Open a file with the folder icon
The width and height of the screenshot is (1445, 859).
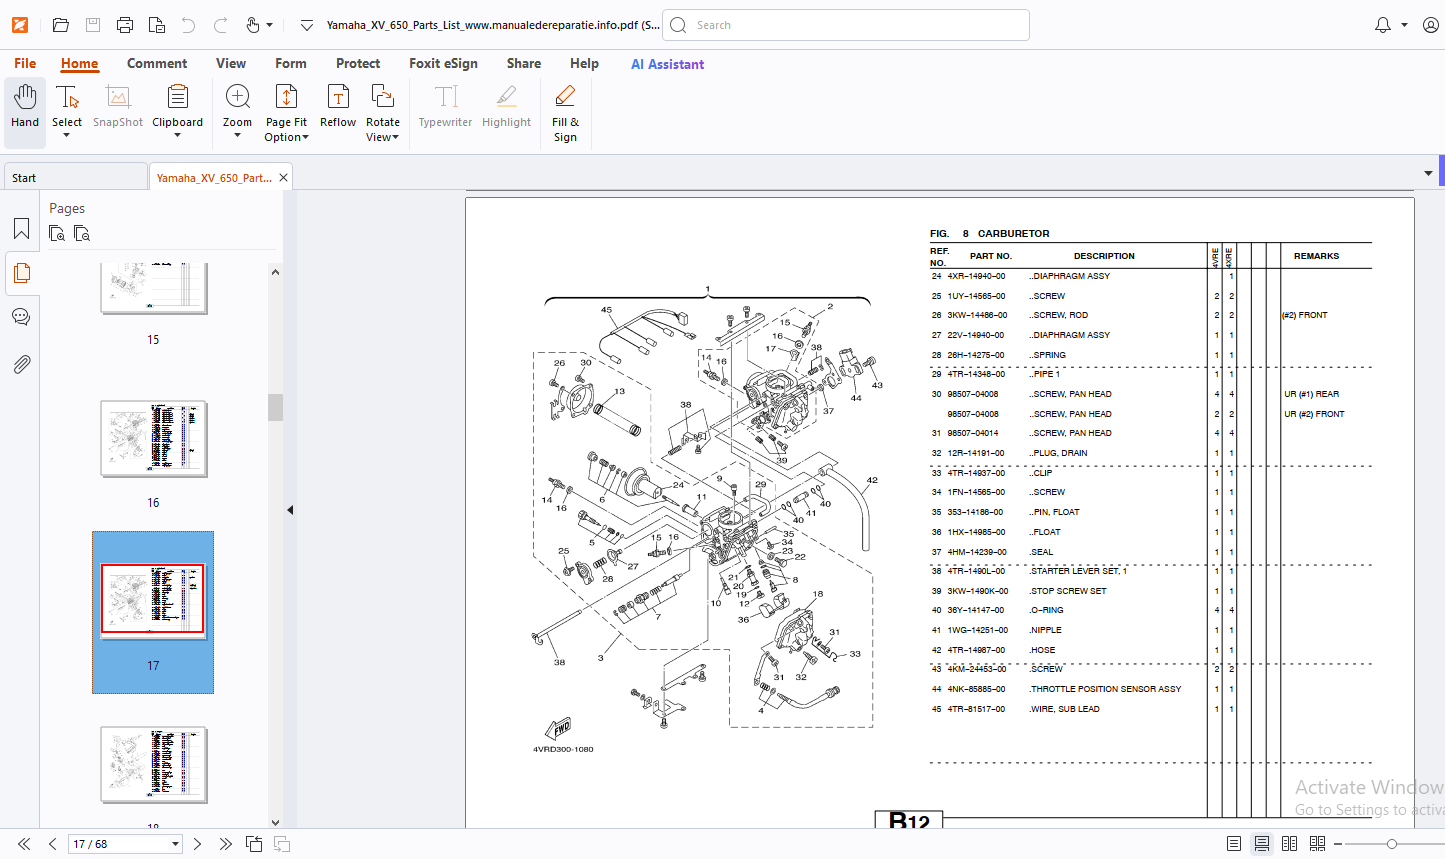point(61,25)
